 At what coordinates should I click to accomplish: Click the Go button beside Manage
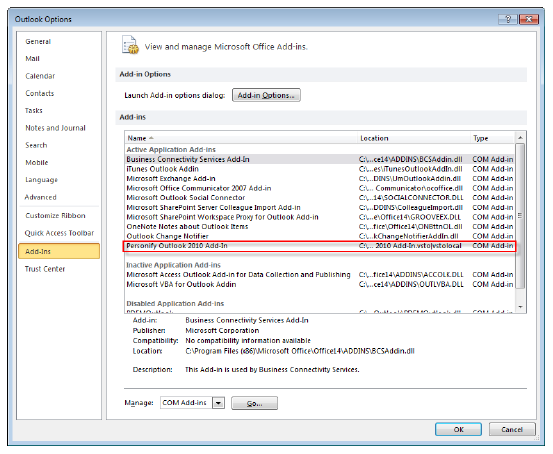(x=254, y=403)
